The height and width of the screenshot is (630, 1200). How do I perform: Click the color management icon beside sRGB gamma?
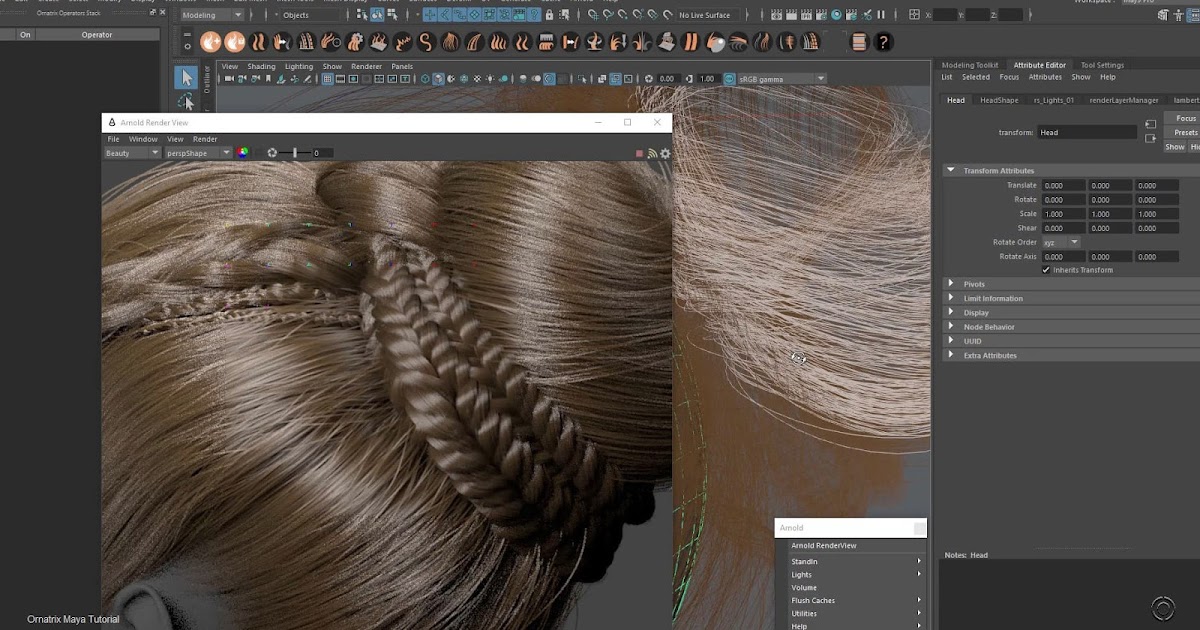coord(729,79)
